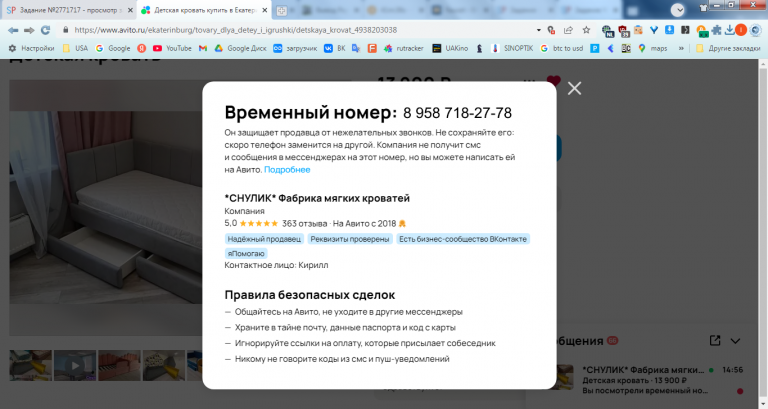Open the 'ВК' bookmark
This screenshot has width=768, height=409.
(x=335, y=48)
